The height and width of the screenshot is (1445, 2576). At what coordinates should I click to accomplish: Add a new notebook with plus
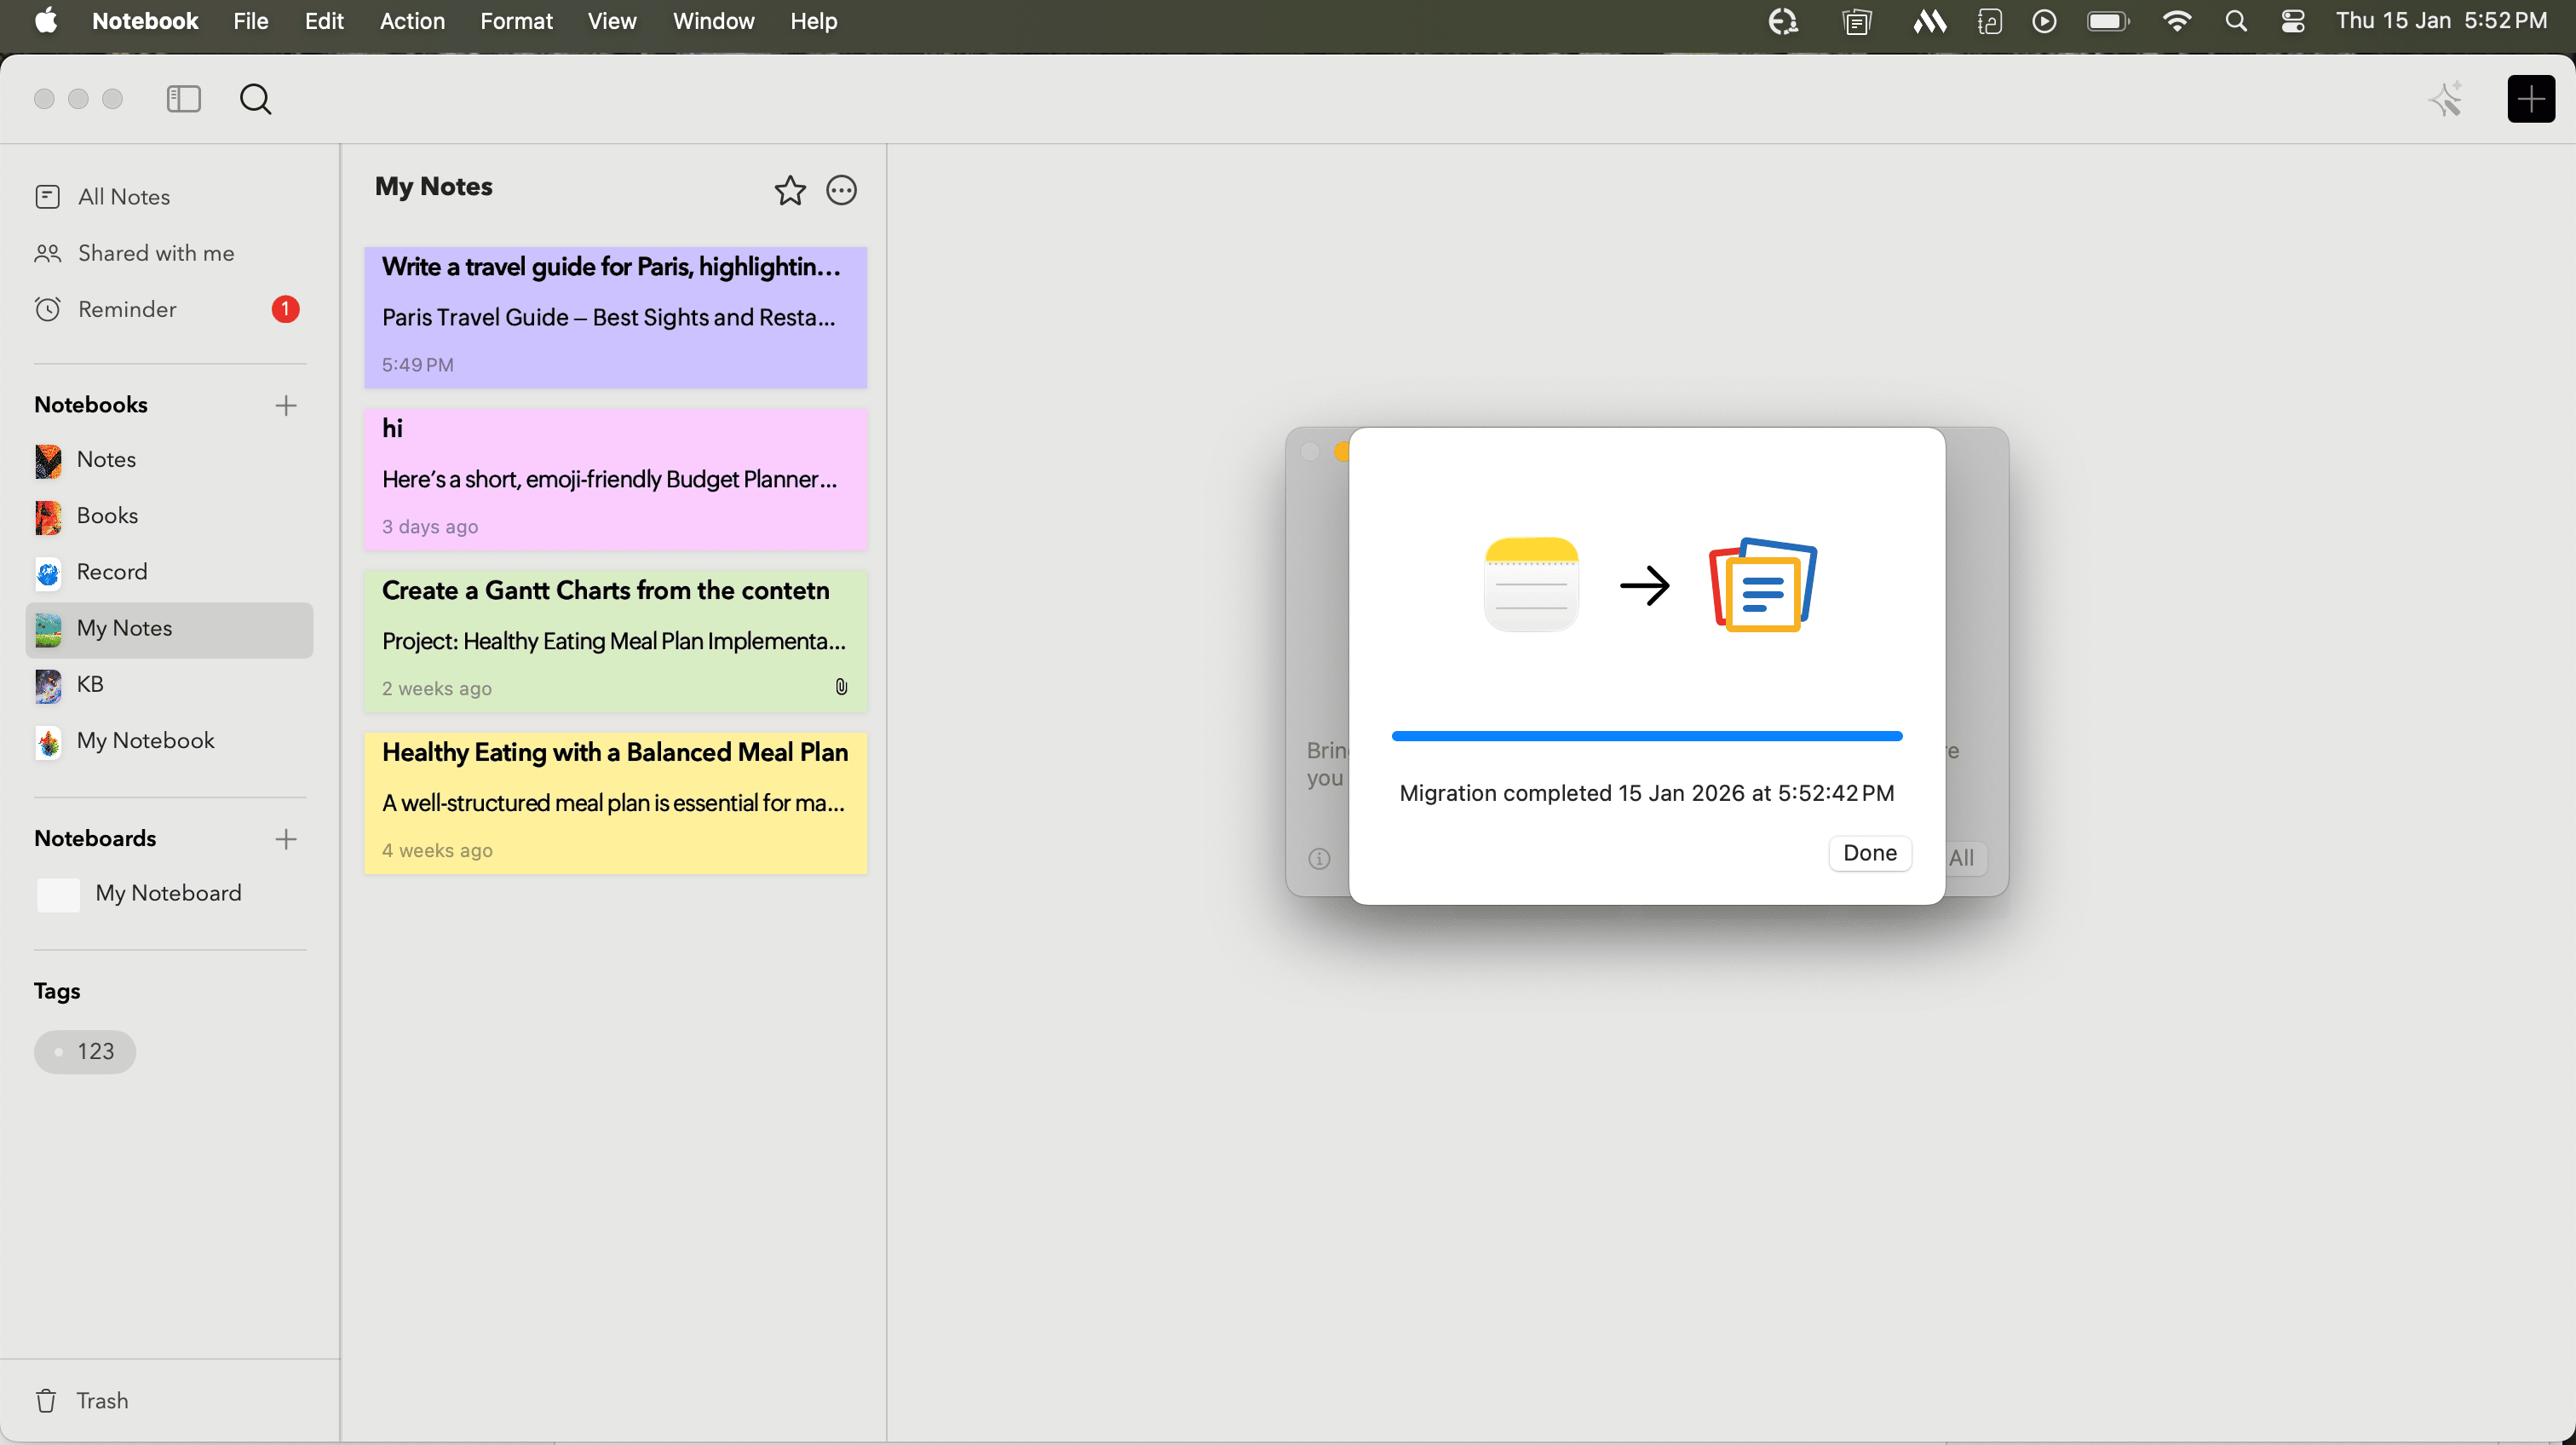tap(286, 405)
